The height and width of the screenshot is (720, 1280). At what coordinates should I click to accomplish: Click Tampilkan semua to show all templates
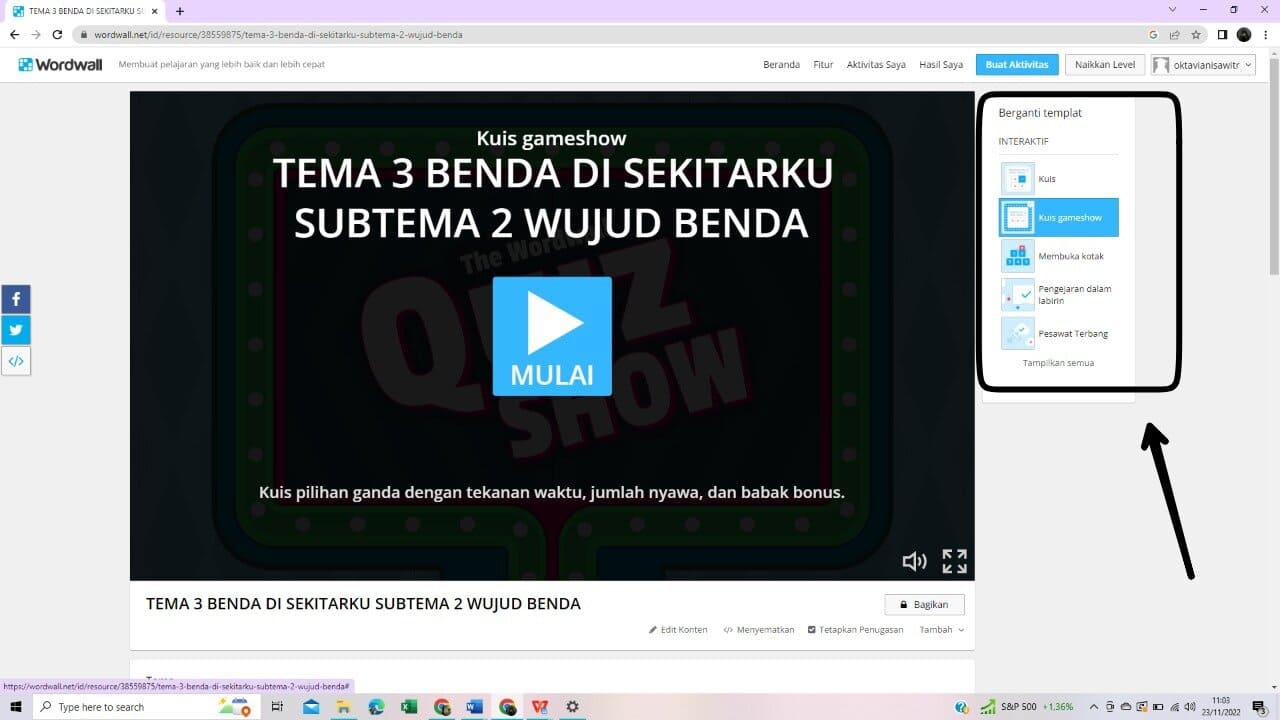(1058, 363)
